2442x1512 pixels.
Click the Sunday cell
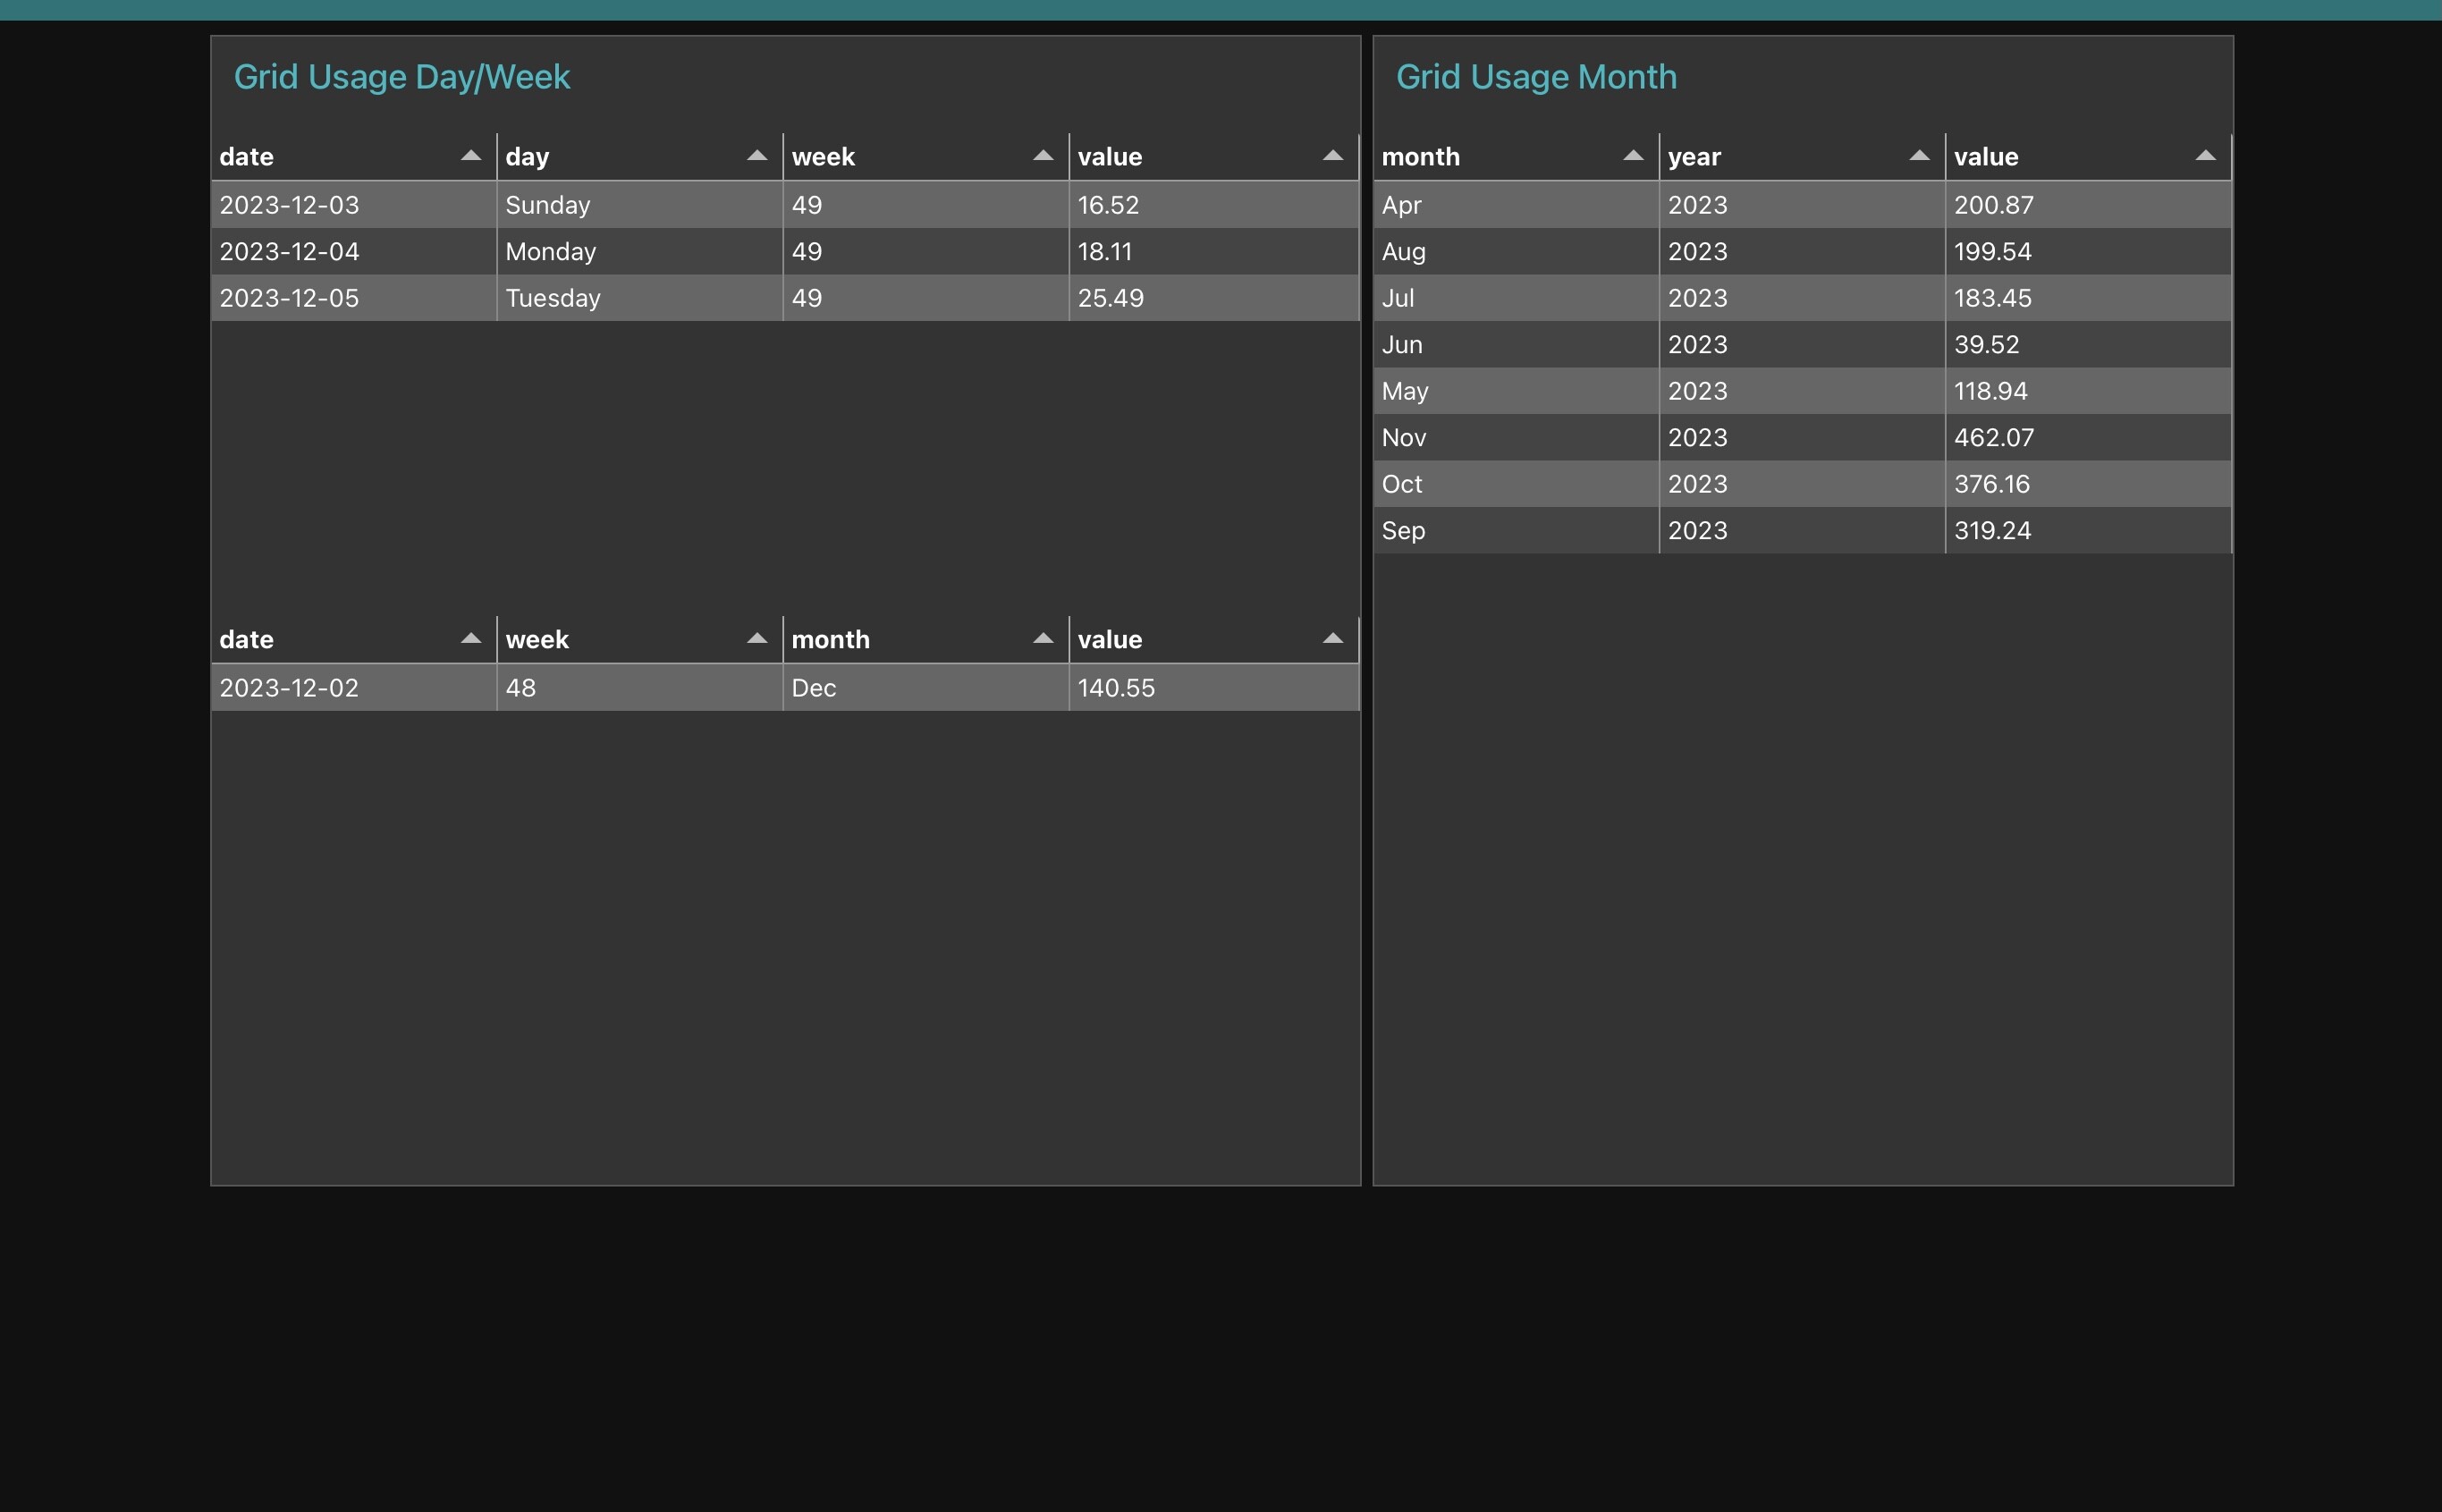click(x=640, y=205)
